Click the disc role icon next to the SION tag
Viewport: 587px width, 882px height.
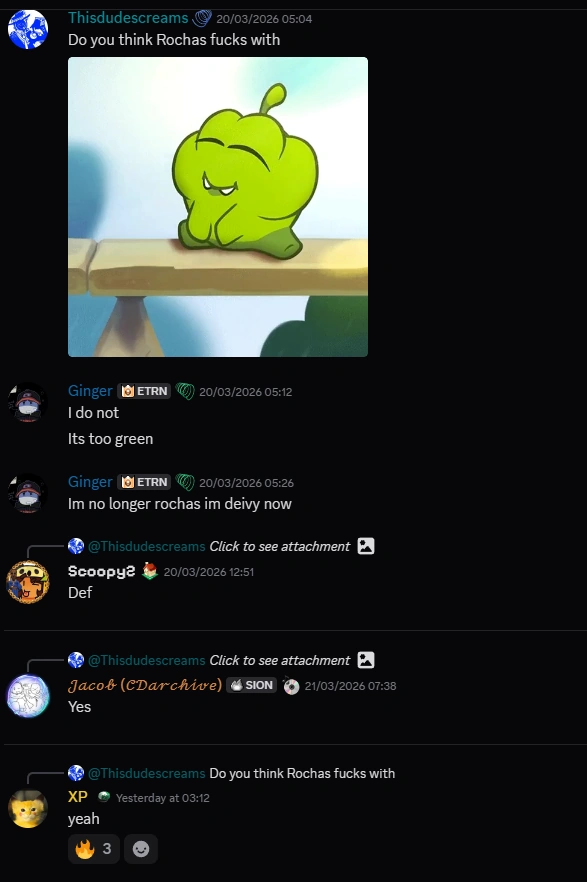click(291, 686)
